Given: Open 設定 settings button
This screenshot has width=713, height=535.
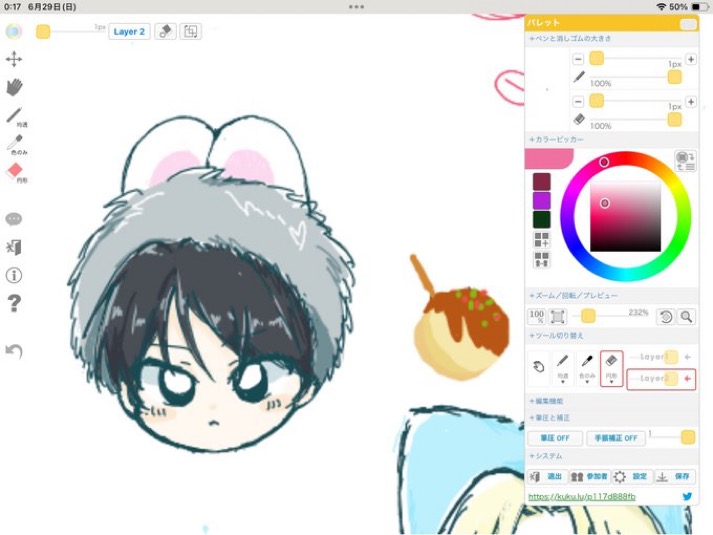Looking at the screenshot, I should point(632,476).
